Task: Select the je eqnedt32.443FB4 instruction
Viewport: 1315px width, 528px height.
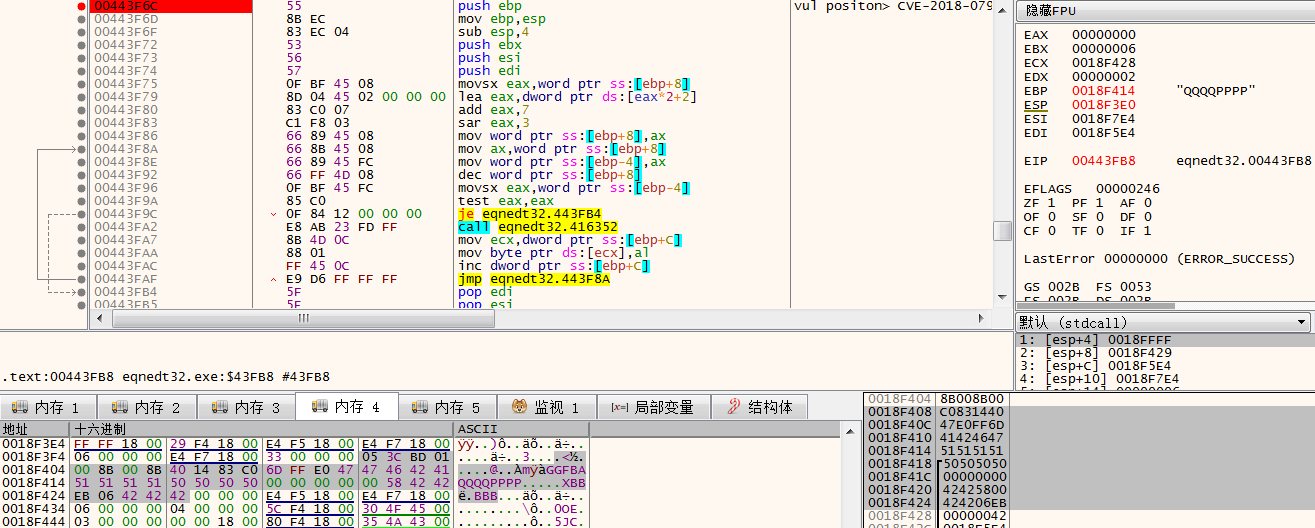Action: tap(529, 214)
